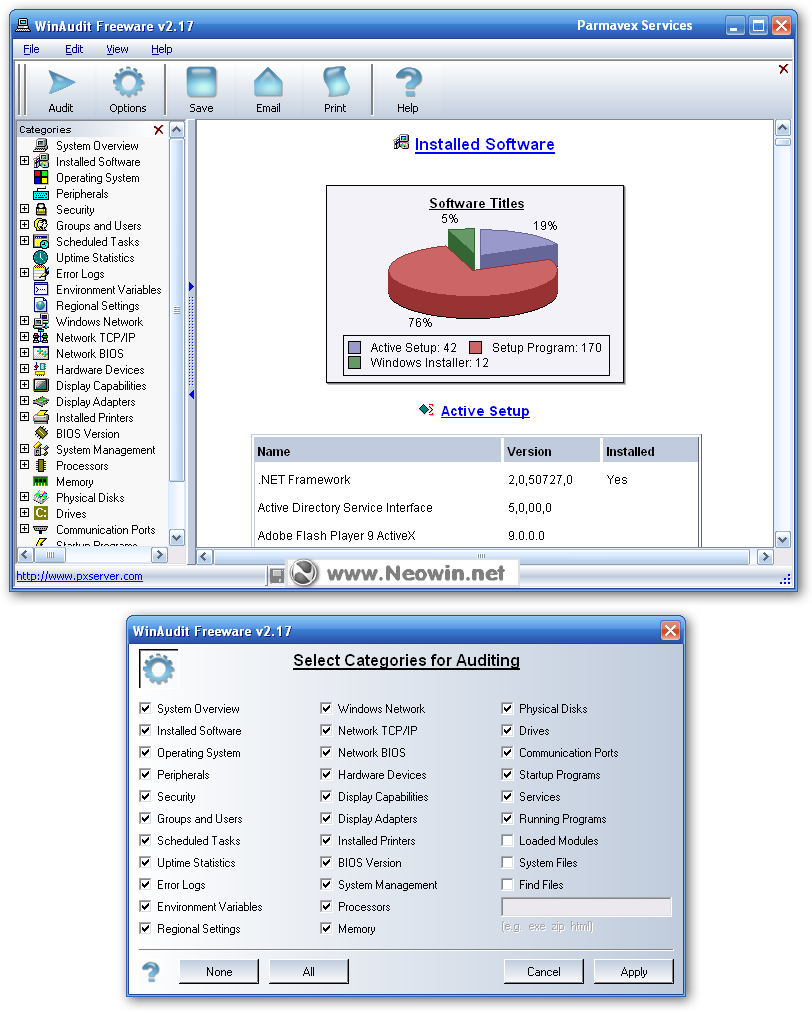
Task: Click the Apply button
Action: click(634, 971)
